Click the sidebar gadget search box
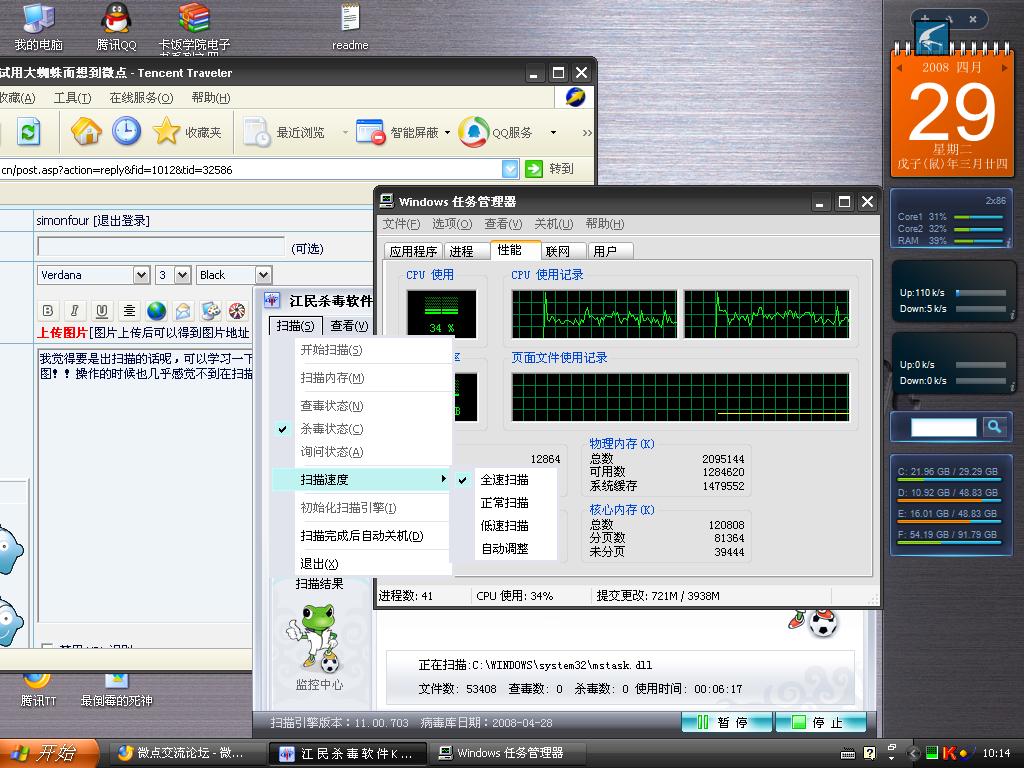The image size is (1024, 768). click(943, 427)
